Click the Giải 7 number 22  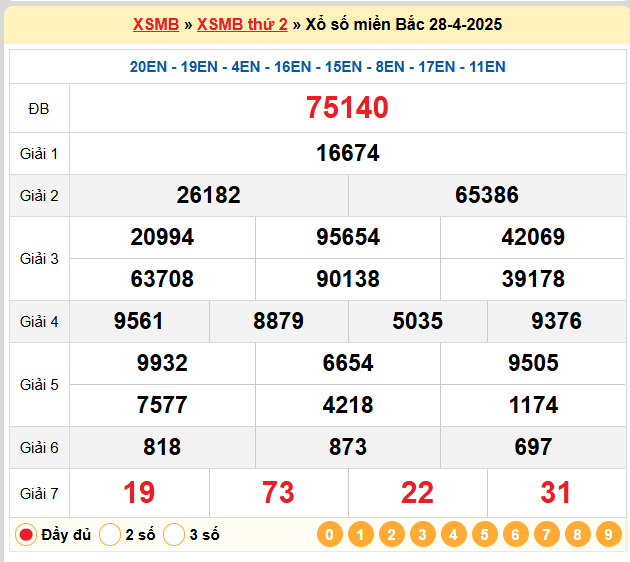(x=418, y=493)
